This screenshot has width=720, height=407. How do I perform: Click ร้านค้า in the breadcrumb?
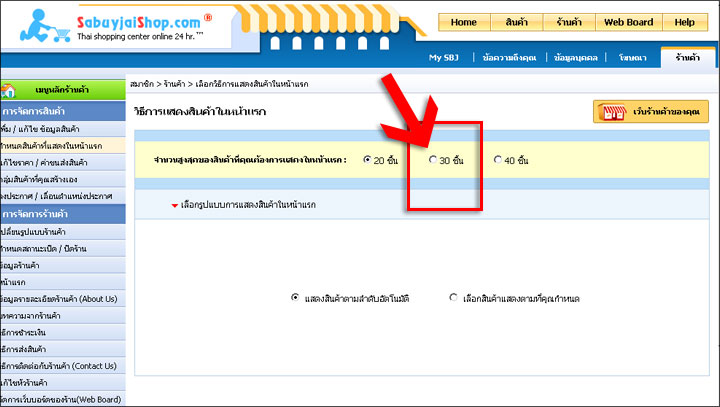(174, 84)
